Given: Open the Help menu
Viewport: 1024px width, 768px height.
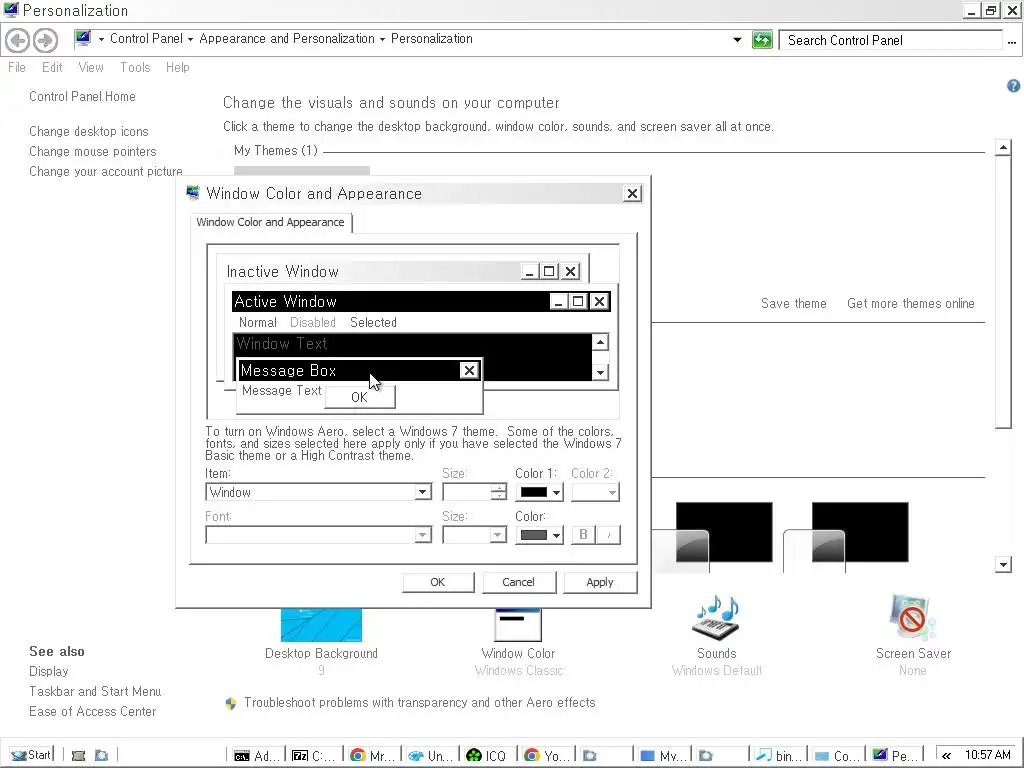Looking at the screenshot, I should pos(178,67).
